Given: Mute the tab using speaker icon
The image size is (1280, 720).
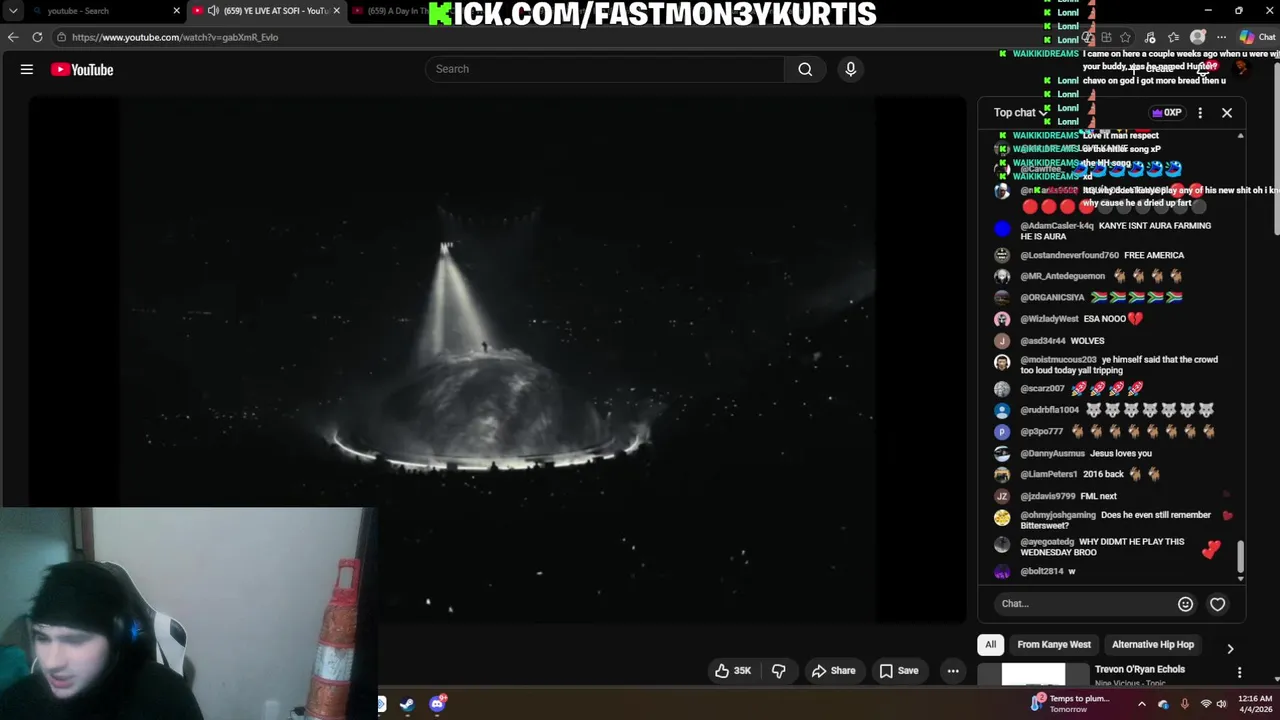Looking at the screenshot, I should click(x=213, y=11).
